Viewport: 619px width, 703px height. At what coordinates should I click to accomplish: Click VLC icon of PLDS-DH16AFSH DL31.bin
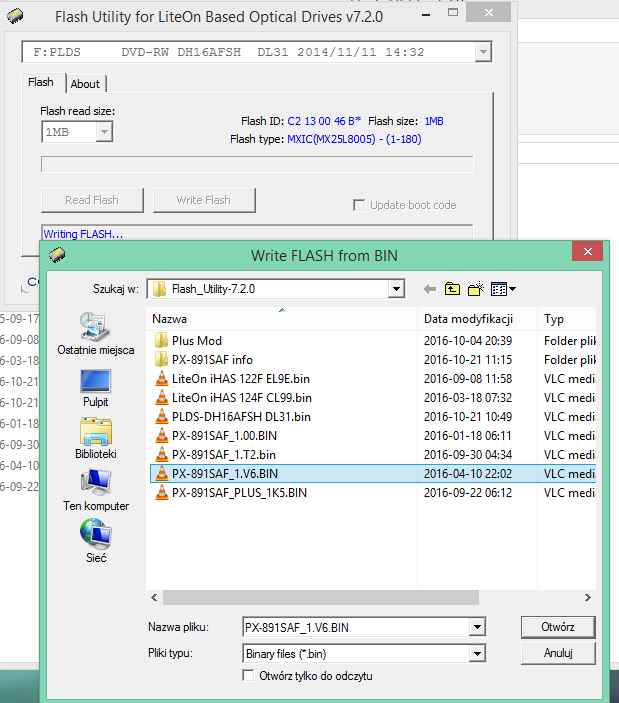tap(161, 417)
